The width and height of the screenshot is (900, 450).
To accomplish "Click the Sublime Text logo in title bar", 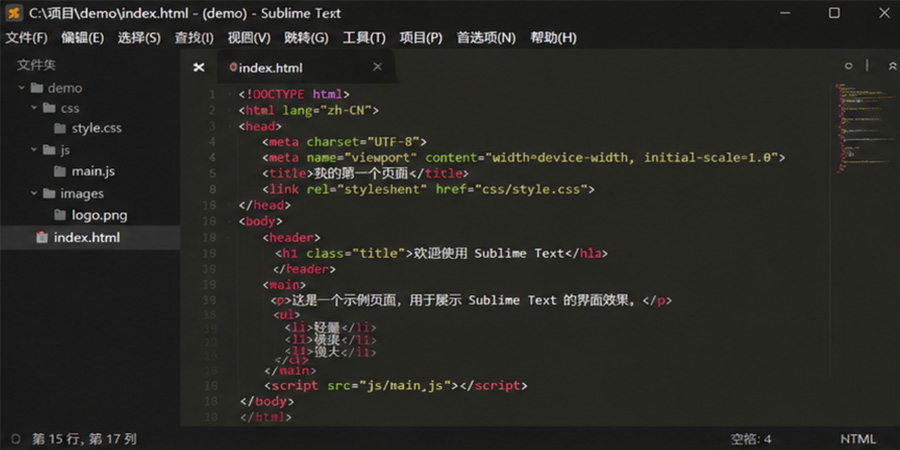I will (x=14, y=13).
